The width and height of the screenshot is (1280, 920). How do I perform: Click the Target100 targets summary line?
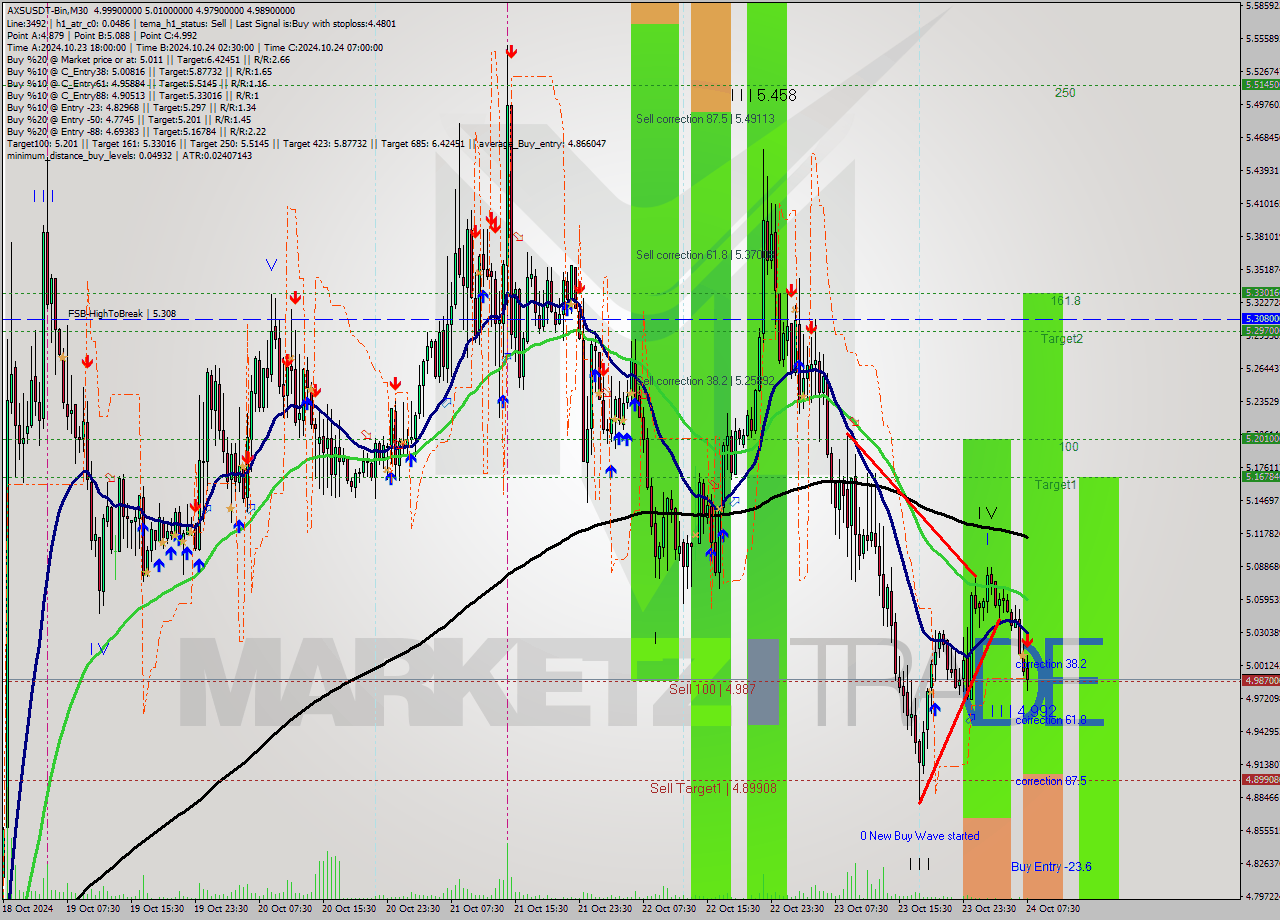[305, 143]
